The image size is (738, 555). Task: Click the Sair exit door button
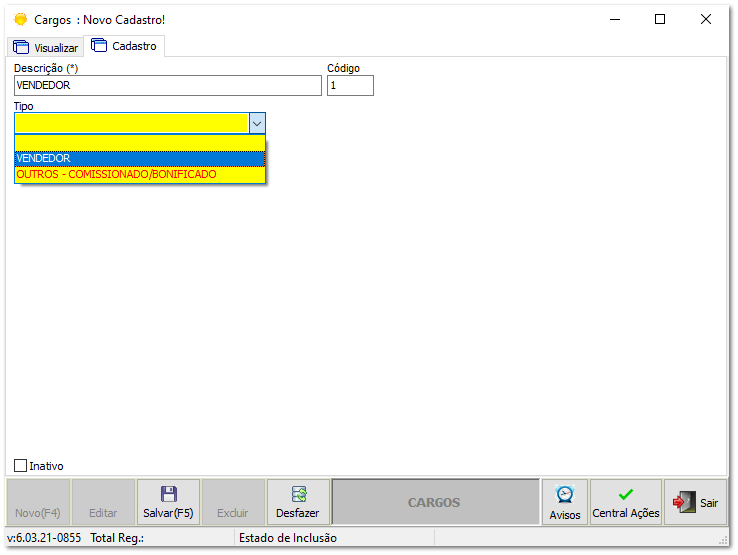click(x=696, y=502)
